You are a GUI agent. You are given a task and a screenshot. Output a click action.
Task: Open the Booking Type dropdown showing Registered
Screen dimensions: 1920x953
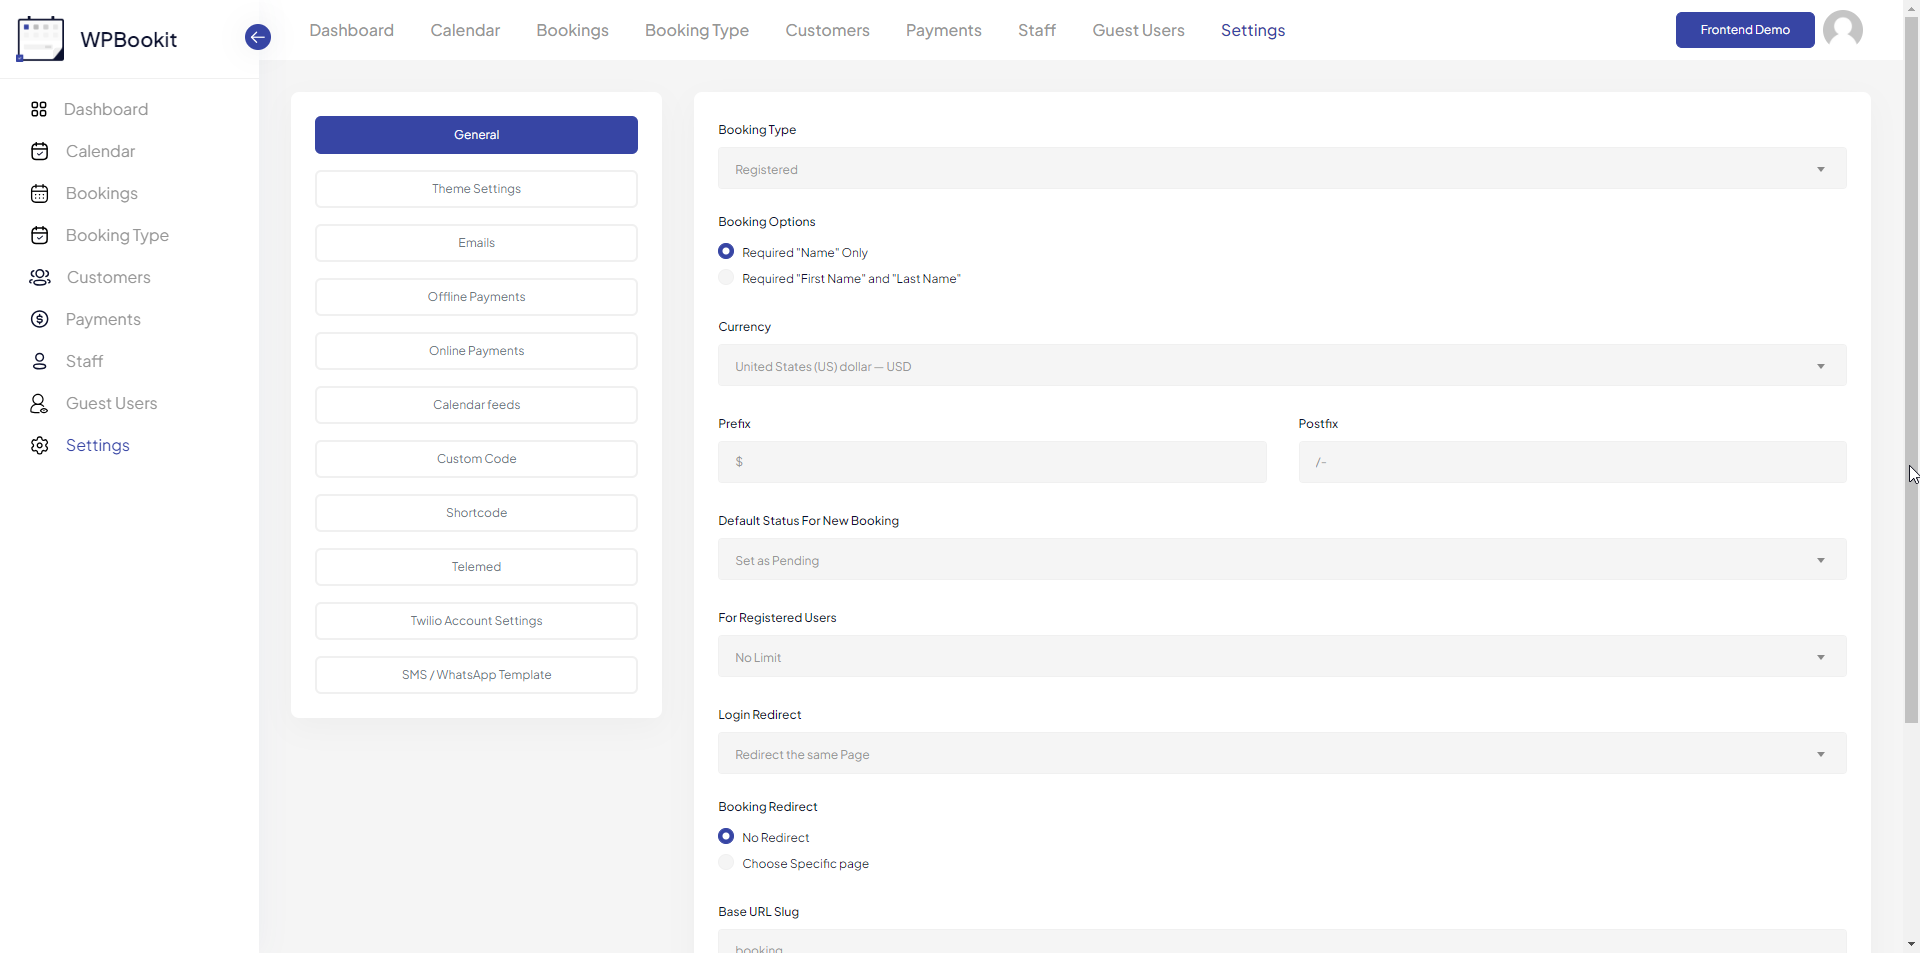1281,168
